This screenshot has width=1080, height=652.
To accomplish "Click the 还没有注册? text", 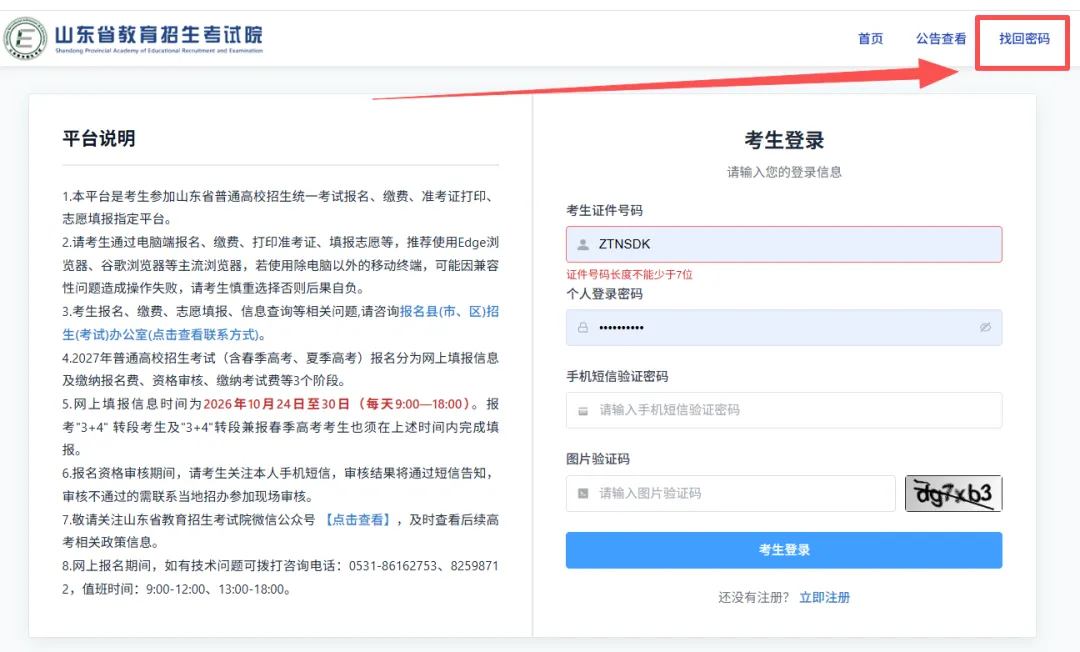I will coord(754,598).
